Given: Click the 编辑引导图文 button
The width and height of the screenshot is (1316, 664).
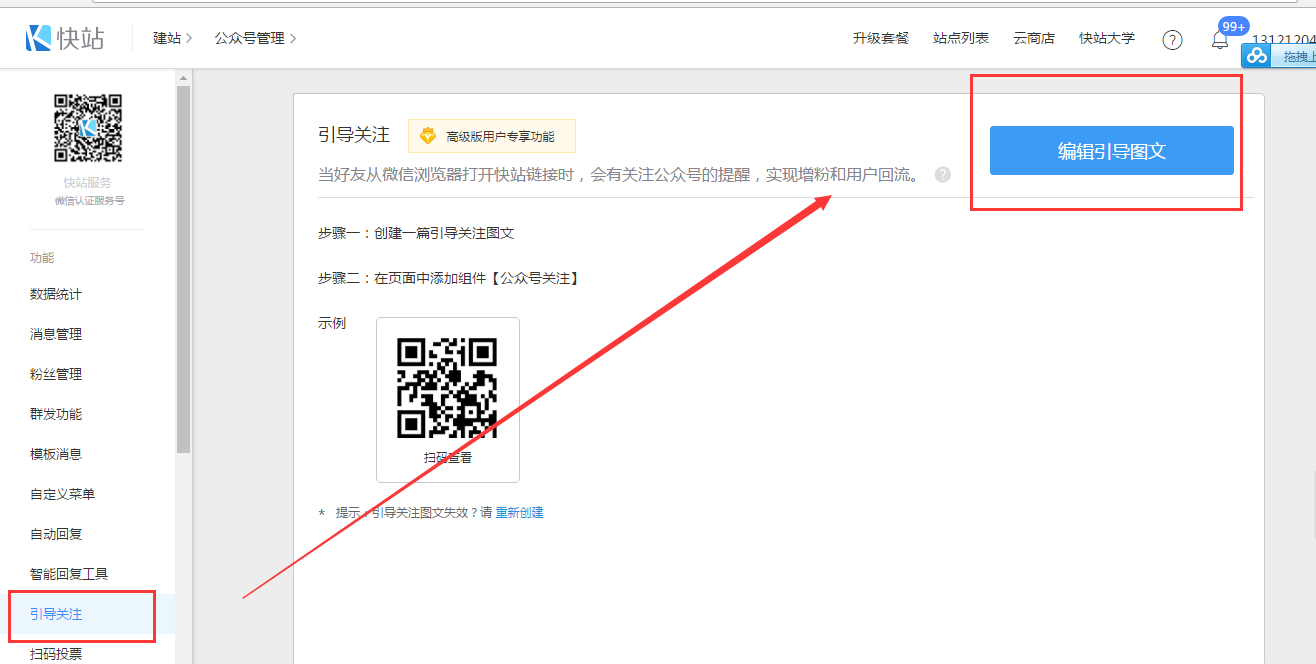Looking at the screenshot, I should [1111, 151].
